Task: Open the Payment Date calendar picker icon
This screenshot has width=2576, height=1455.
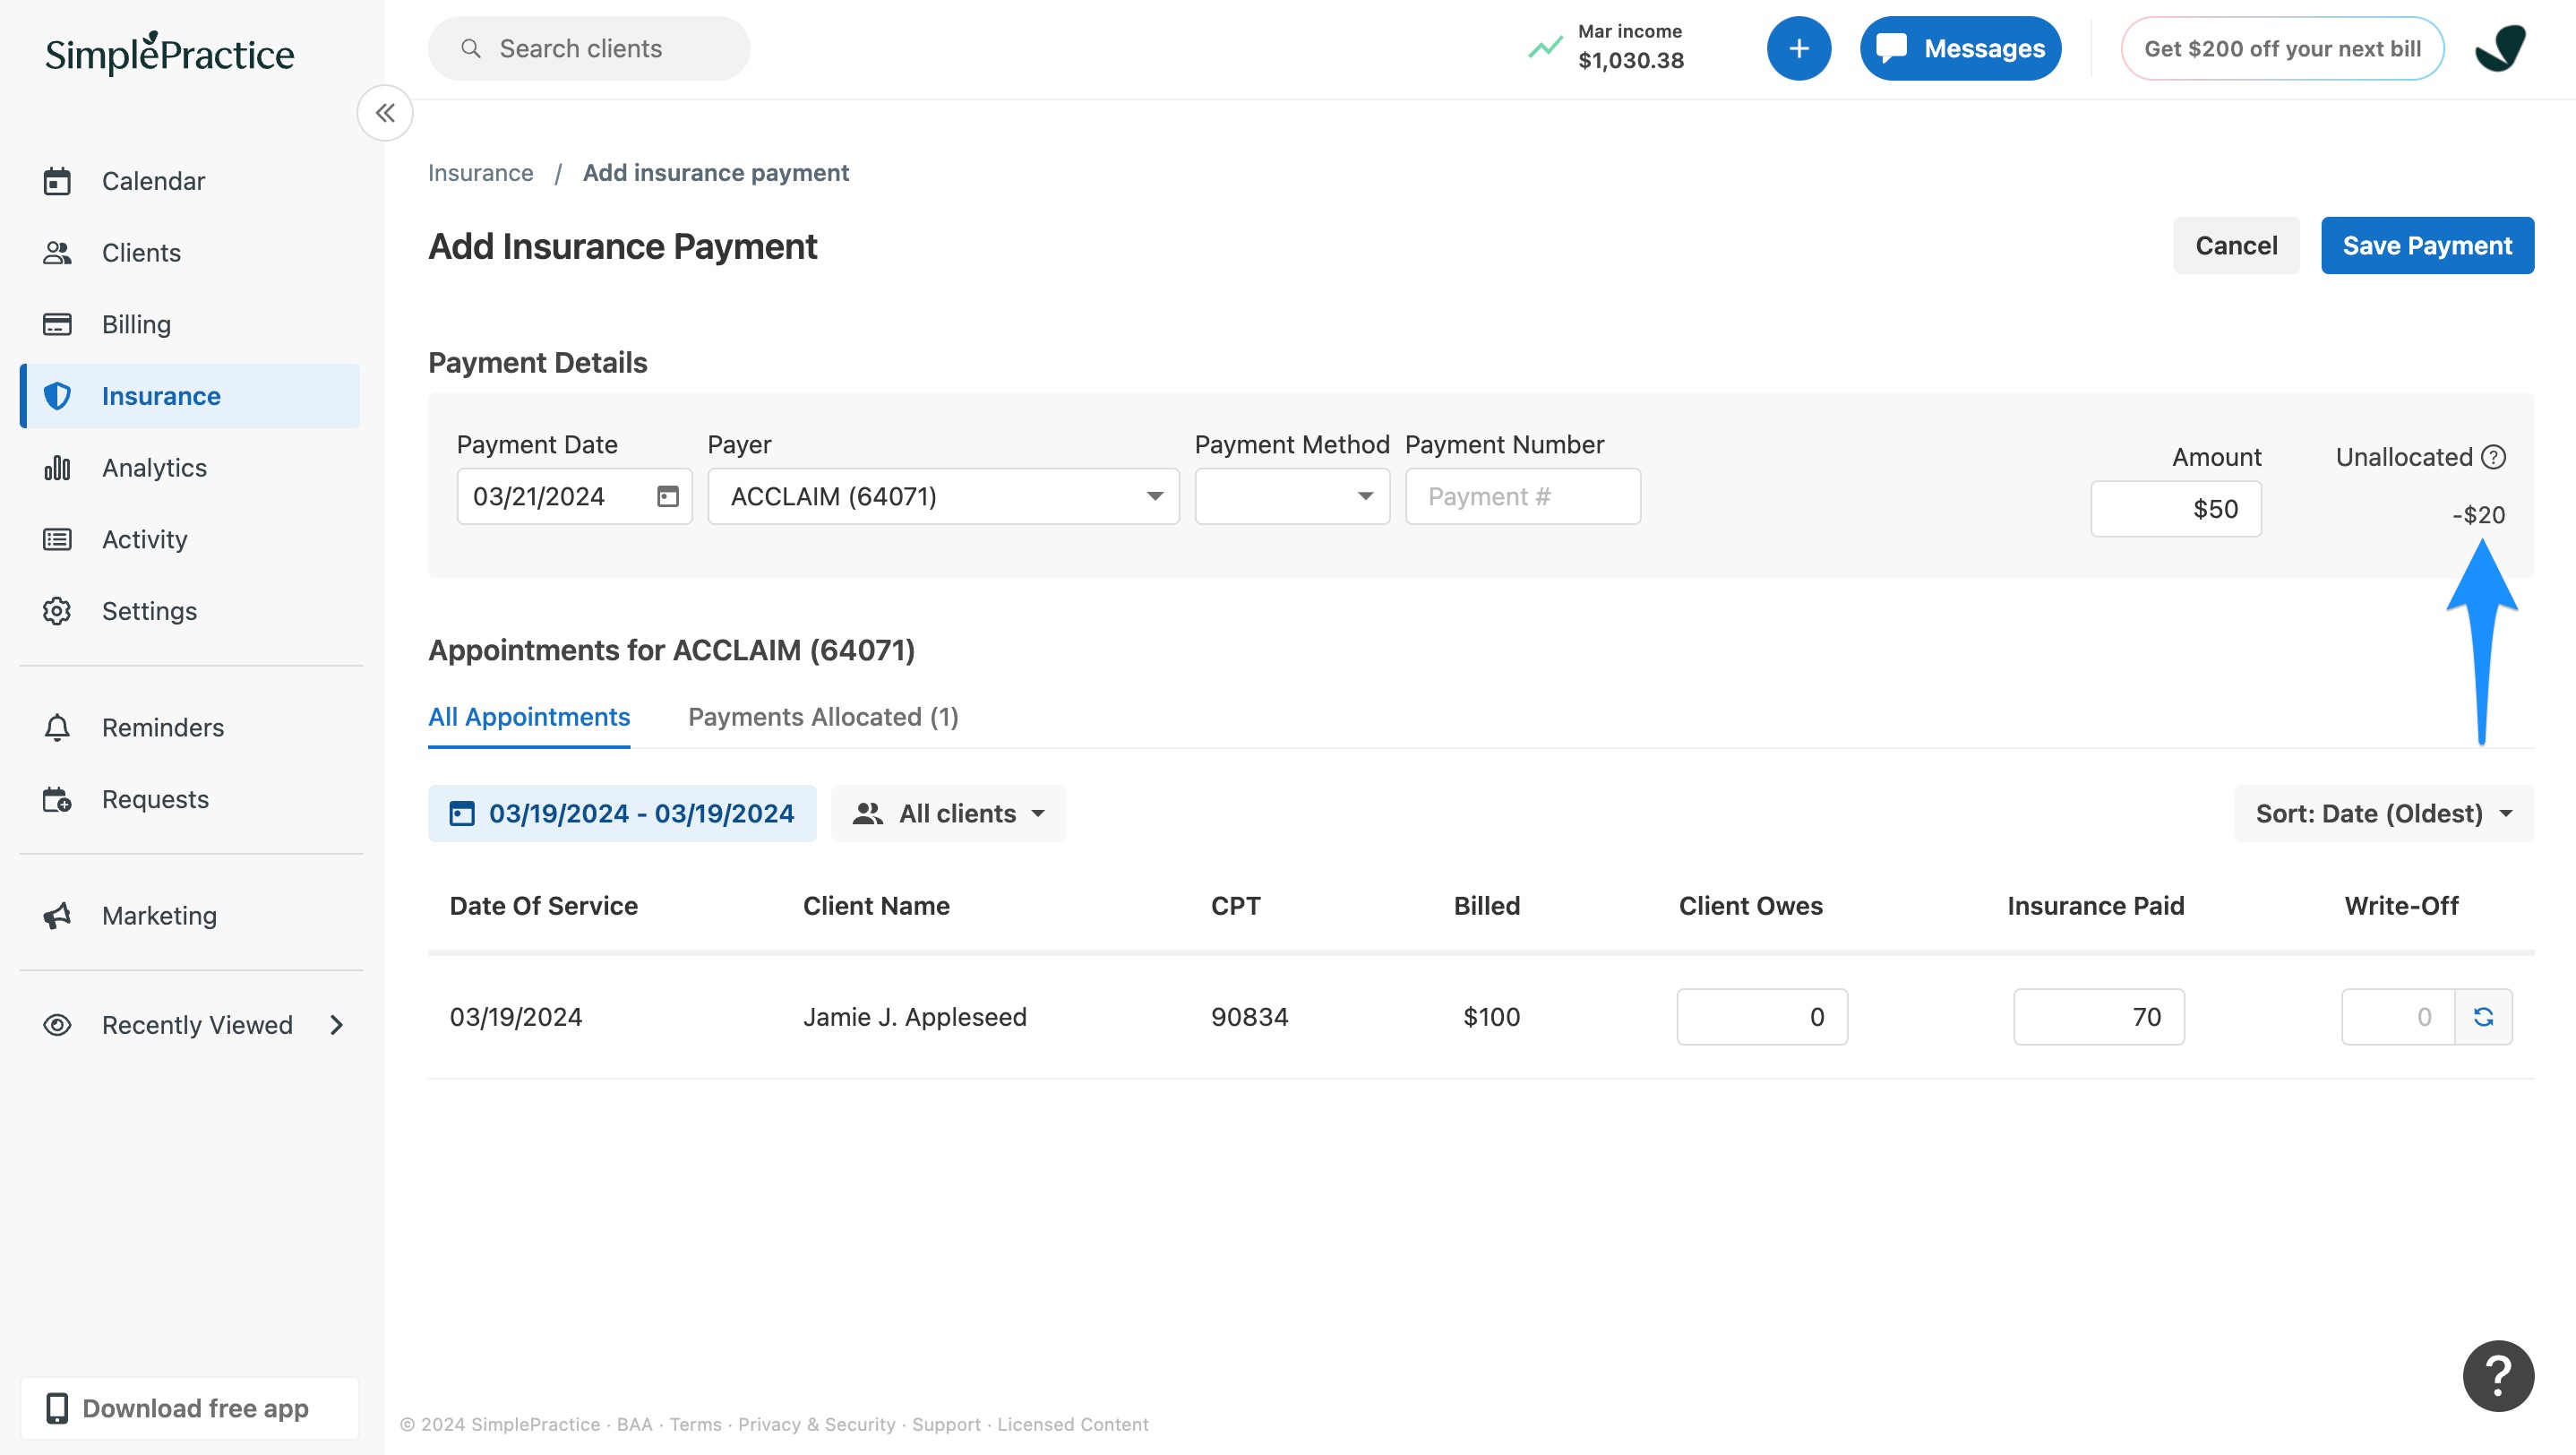Action: [668, 496]
